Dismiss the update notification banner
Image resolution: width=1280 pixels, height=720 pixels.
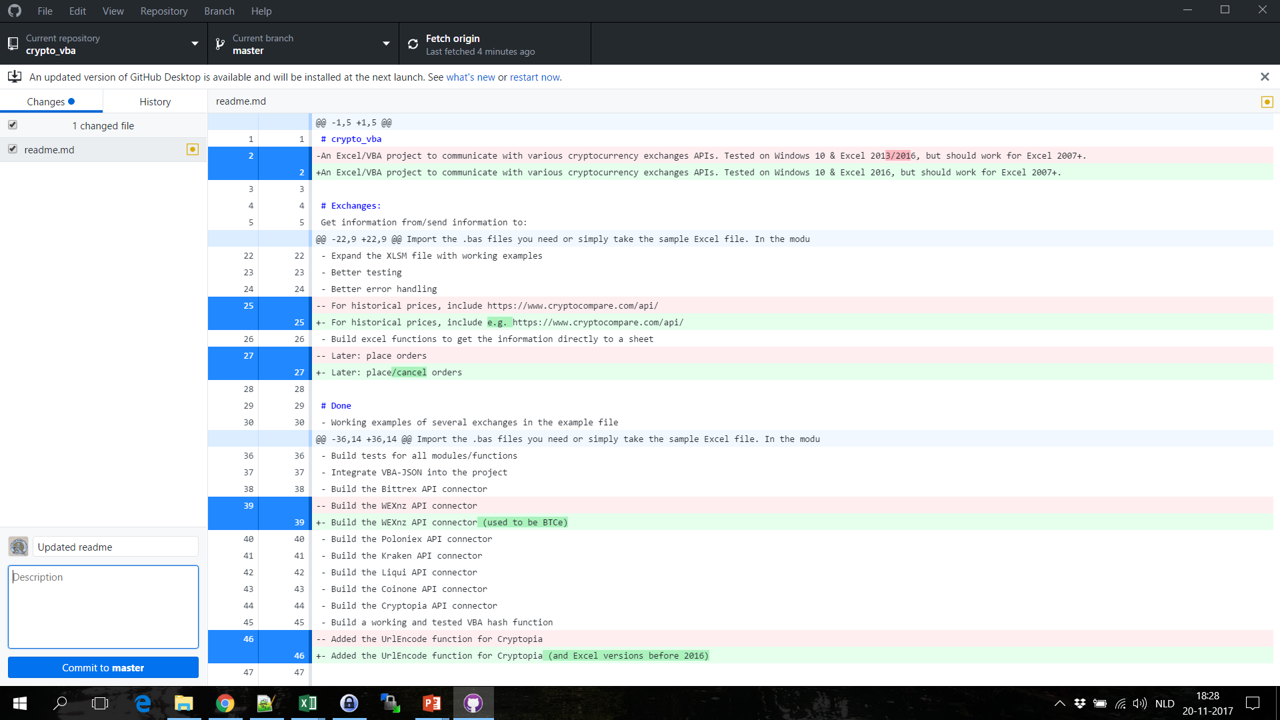click(1264, 77)
